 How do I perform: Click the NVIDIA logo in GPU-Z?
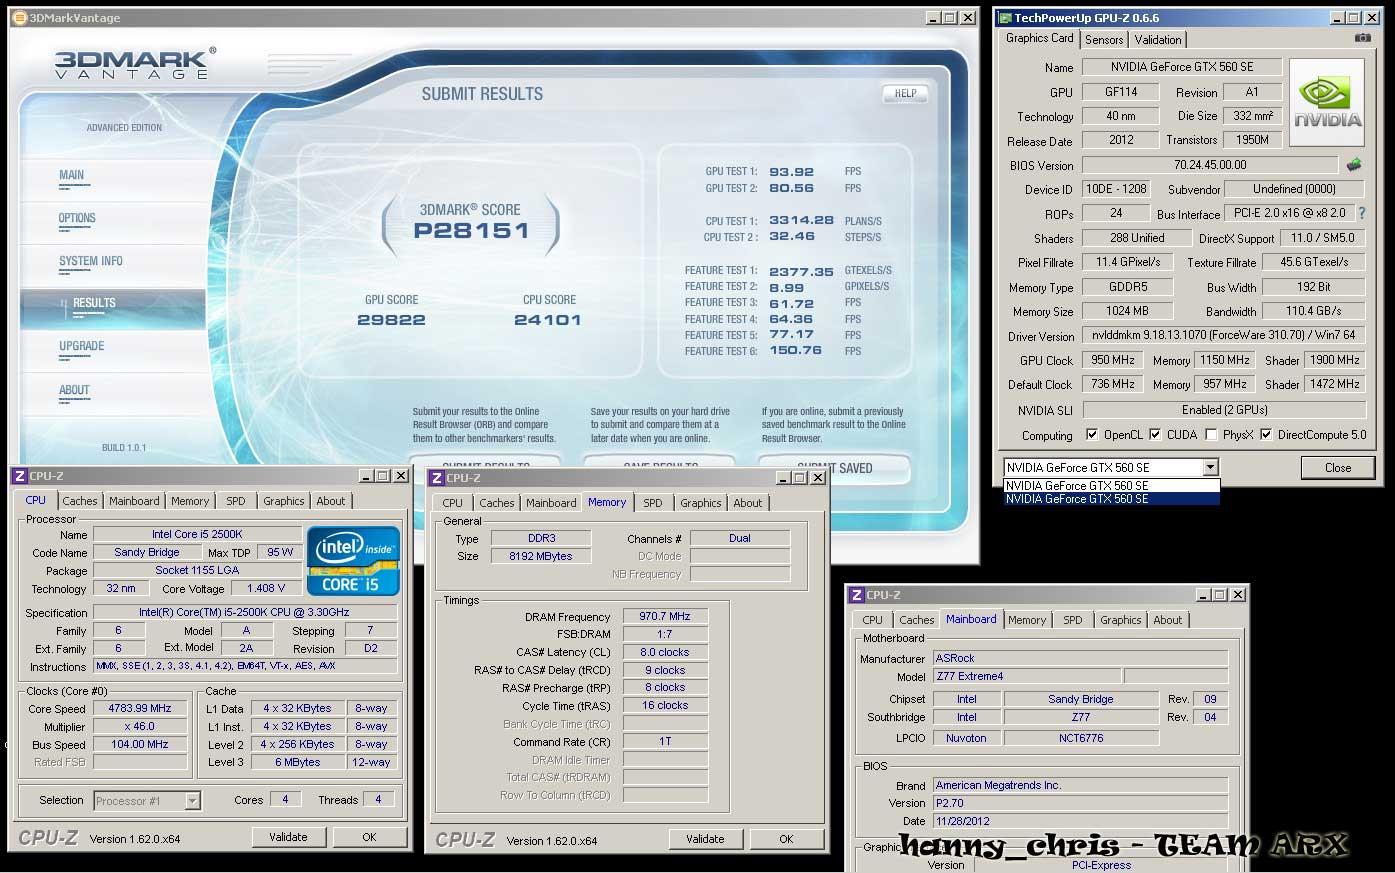pos(1327,103)
